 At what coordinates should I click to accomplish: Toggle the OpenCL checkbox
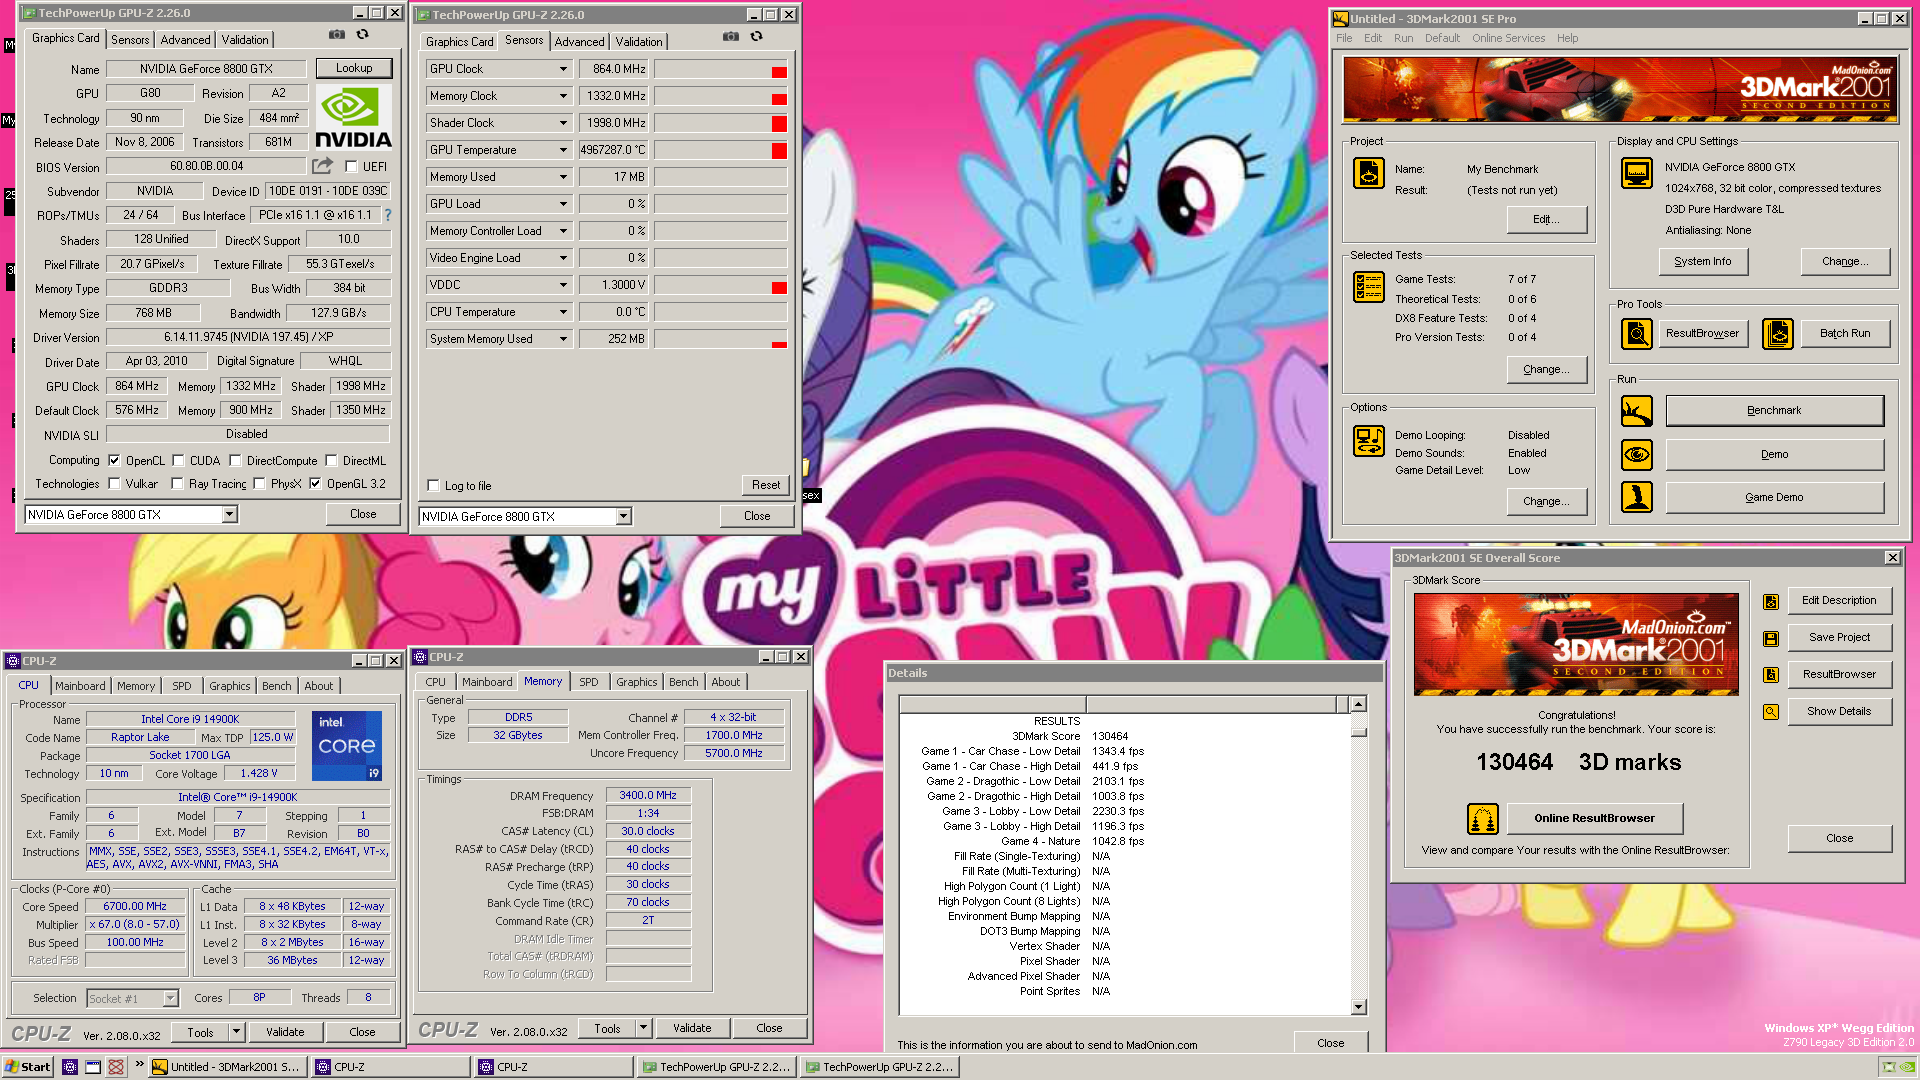(x=114, y=461)
